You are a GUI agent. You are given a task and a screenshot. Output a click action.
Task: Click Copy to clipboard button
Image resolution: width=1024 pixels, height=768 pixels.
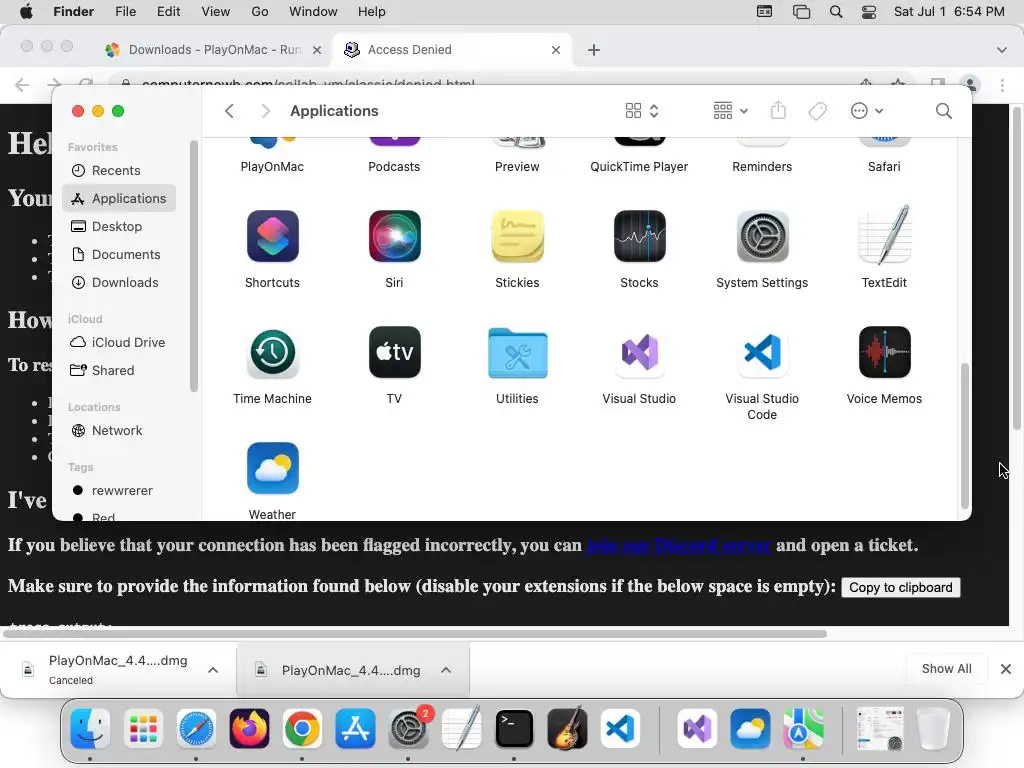click(901, 587)
